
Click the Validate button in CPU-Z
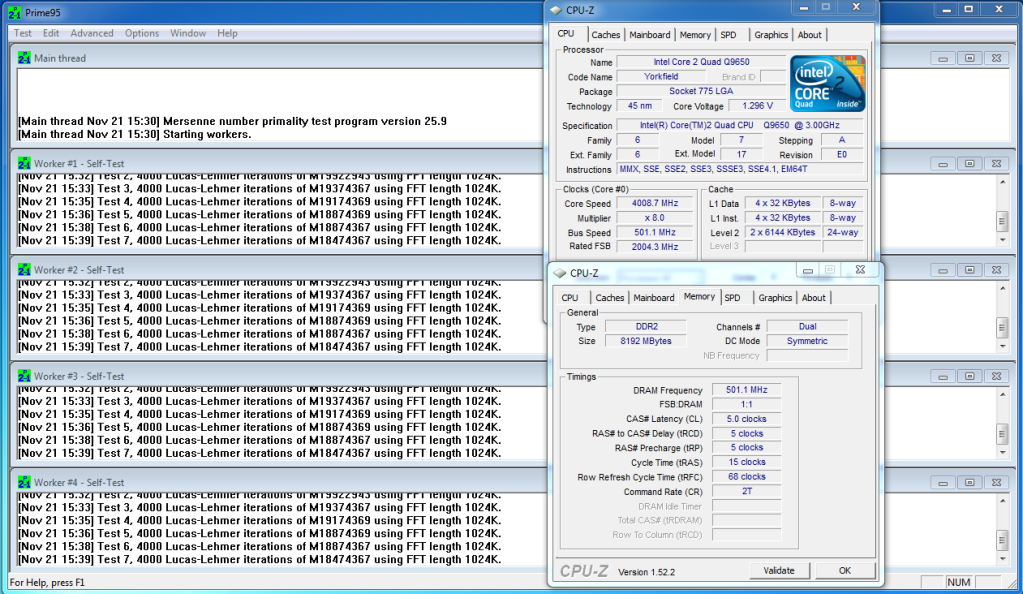click(779, 571)
